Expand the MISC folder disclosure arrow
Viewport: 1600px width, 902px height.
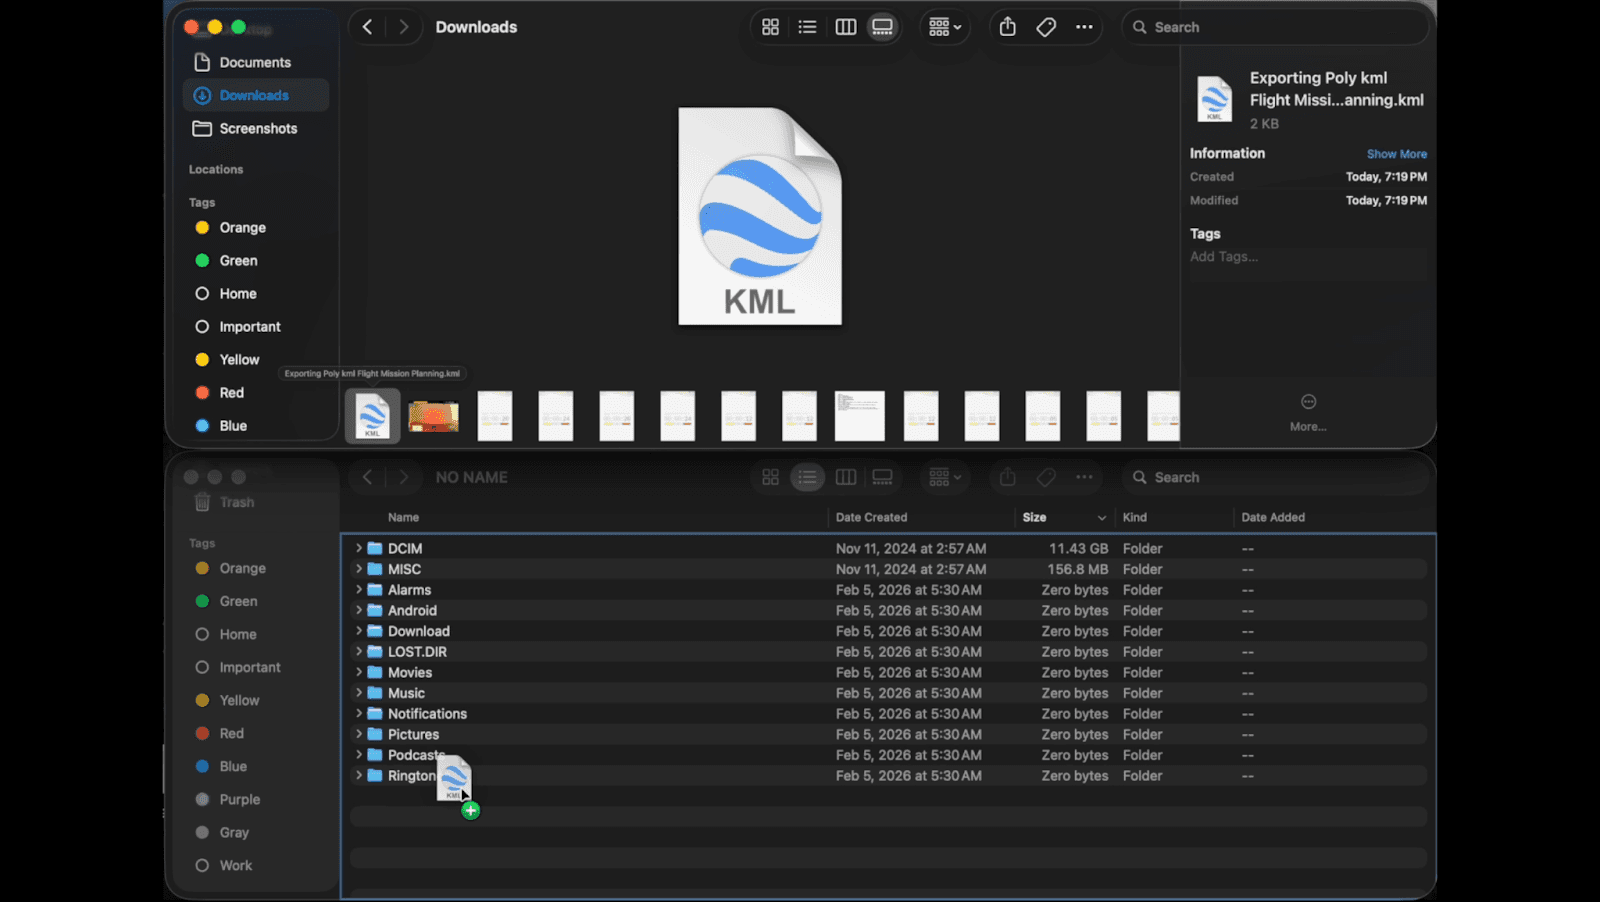pos(359,569)
